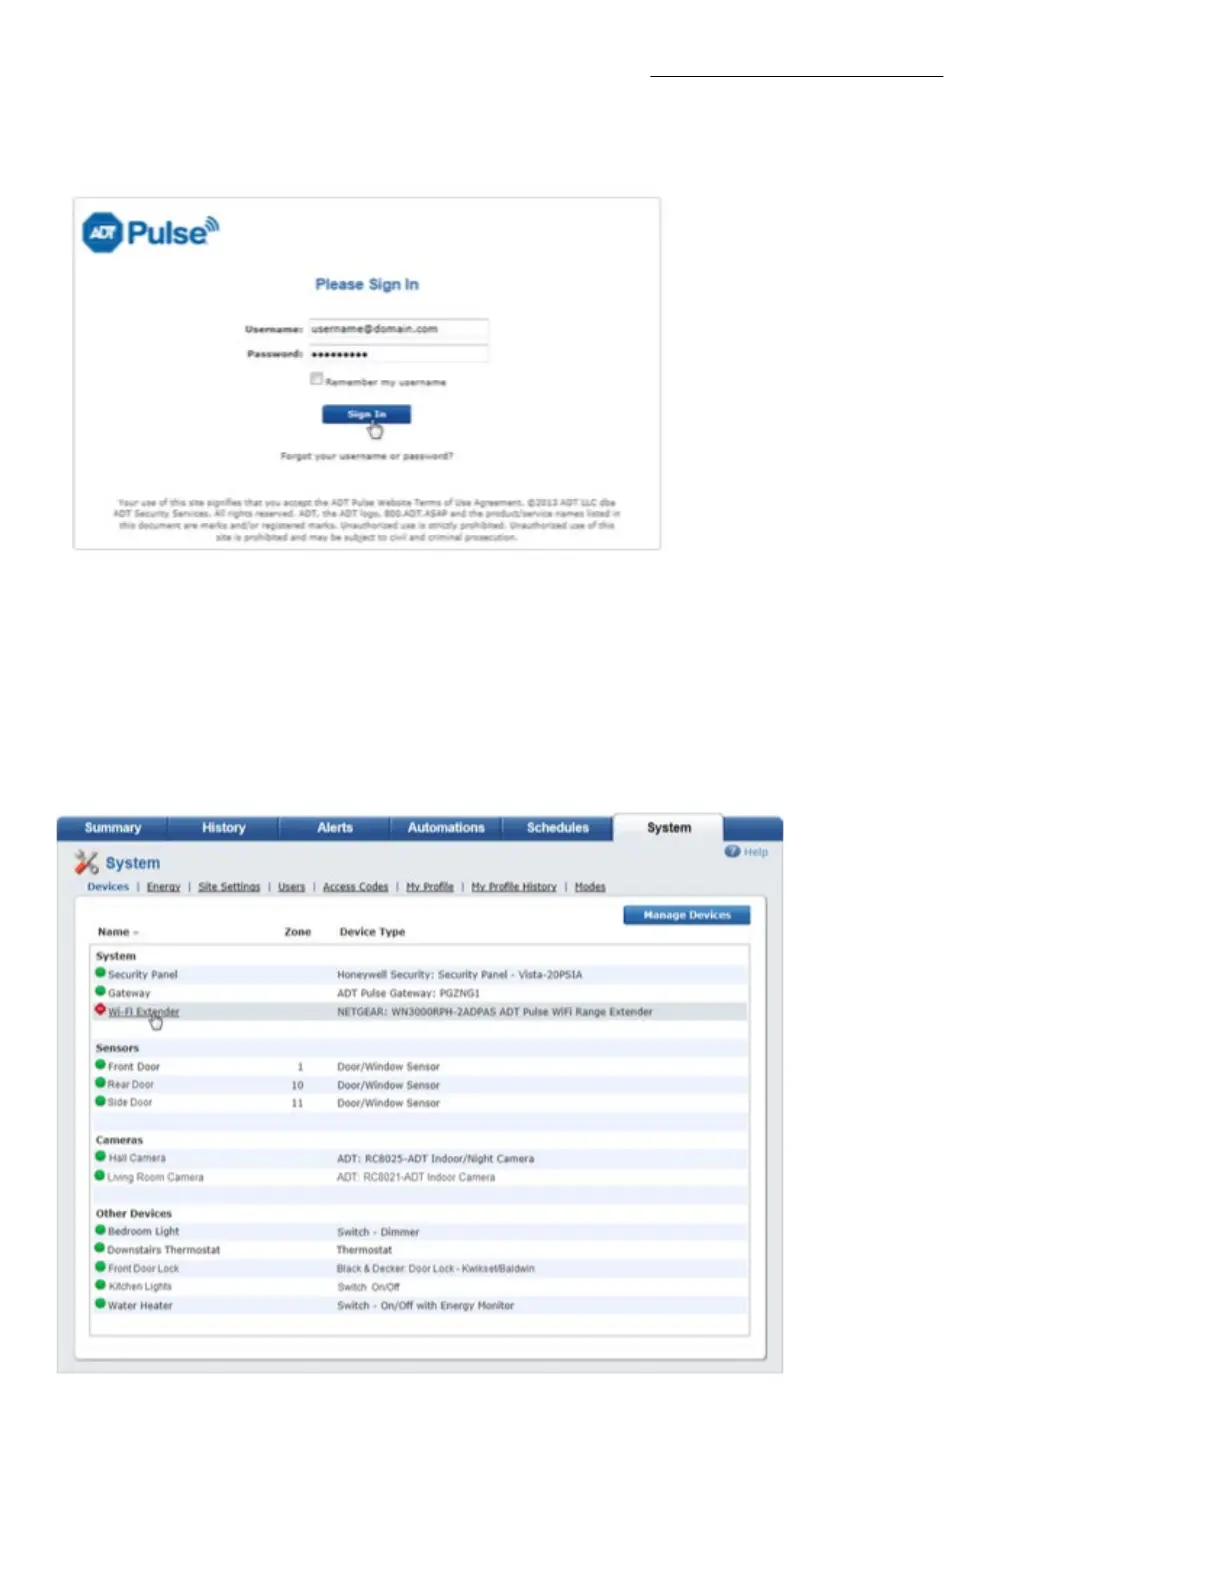Click Front Door Lock status icon

(x=100, y=1267)
